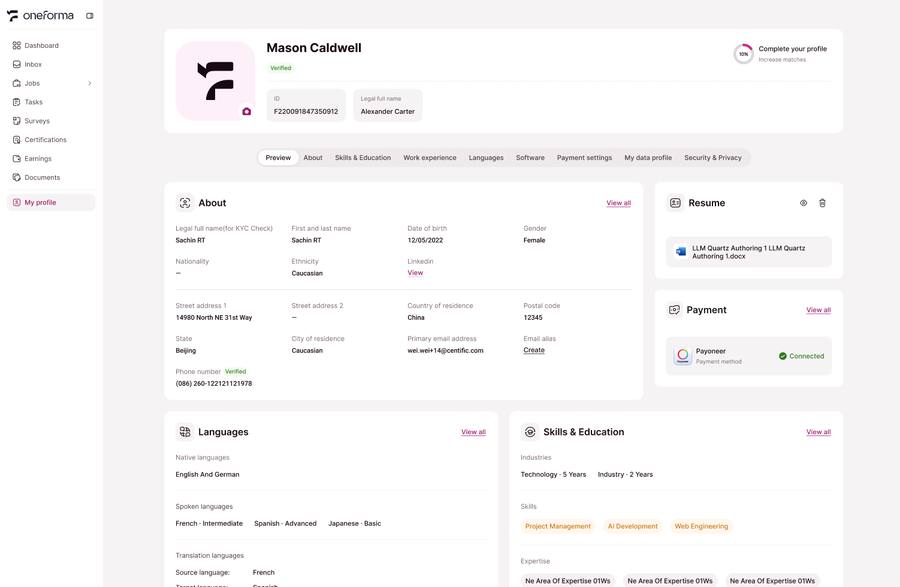Click the profile completion progress ring
900x587 pixels.
(x=743, y=54)
